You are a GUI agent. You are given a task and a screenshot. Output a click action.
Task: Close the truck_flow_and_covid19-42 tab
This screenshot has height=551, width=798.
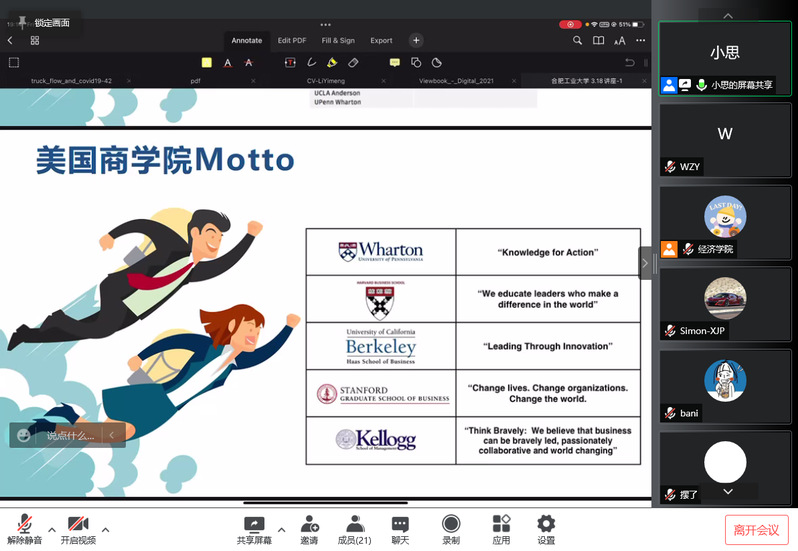[x=129, y=81]
